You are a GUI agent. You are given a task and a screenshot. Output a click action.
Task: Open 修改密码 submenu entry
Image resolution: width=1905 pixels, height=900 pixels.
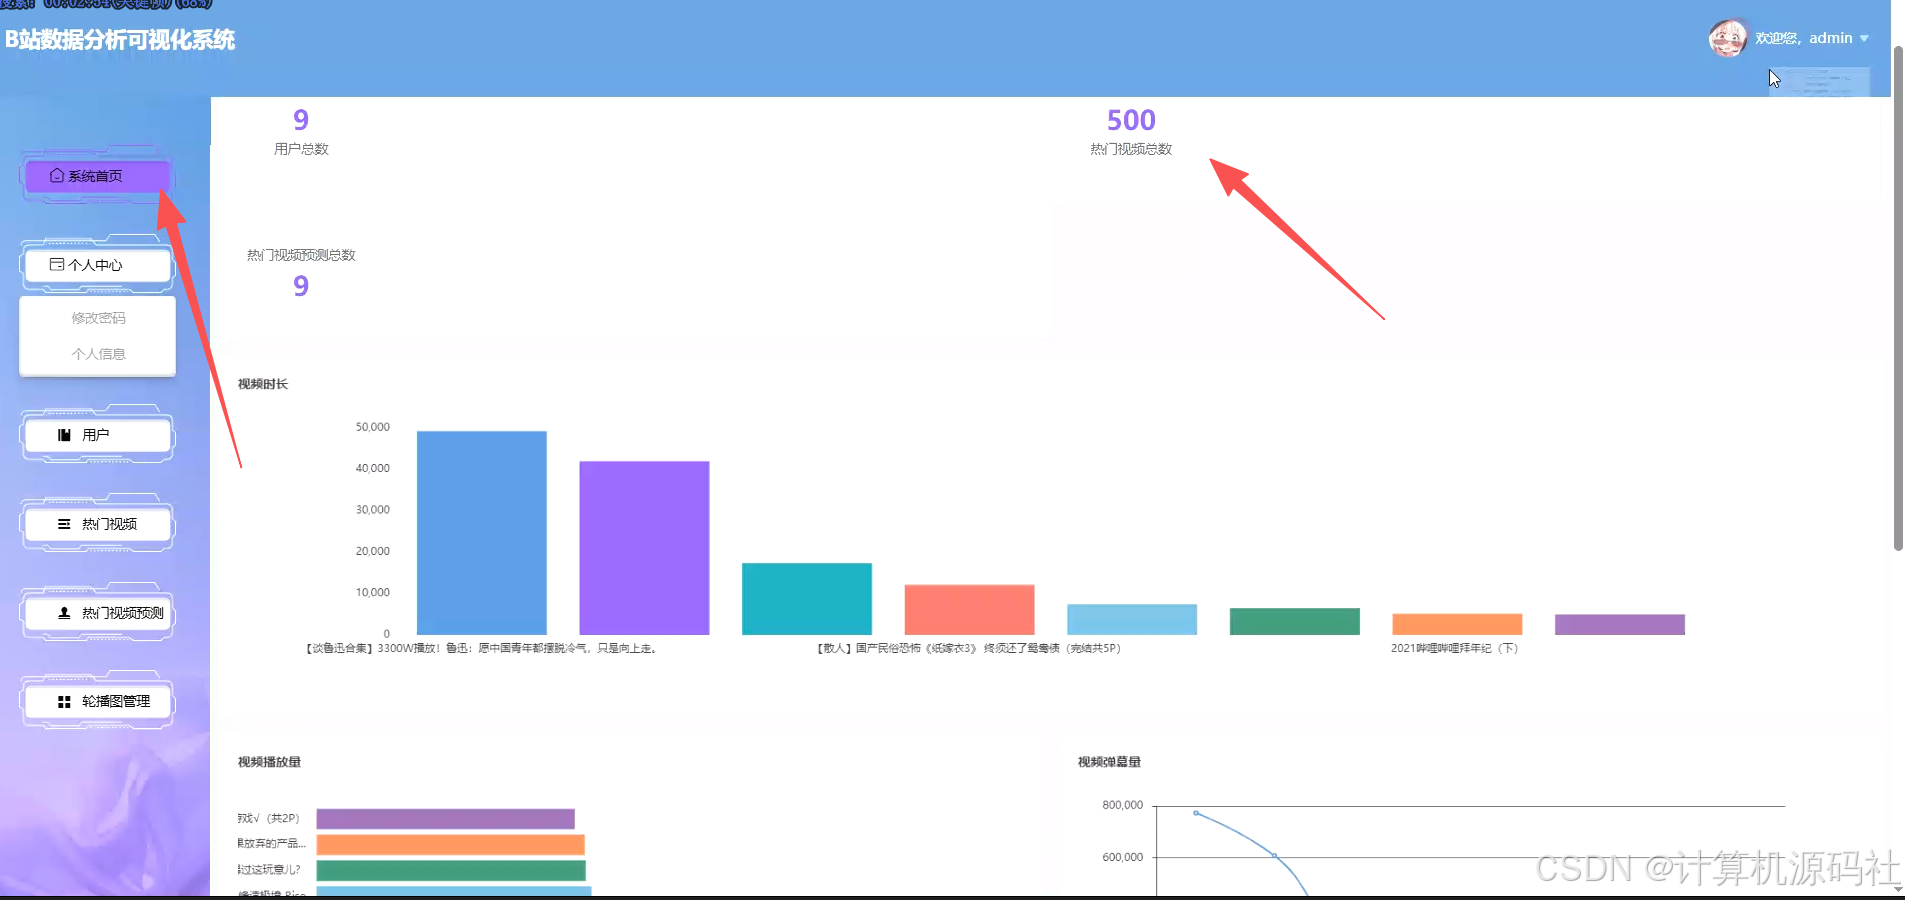point(98,318)
